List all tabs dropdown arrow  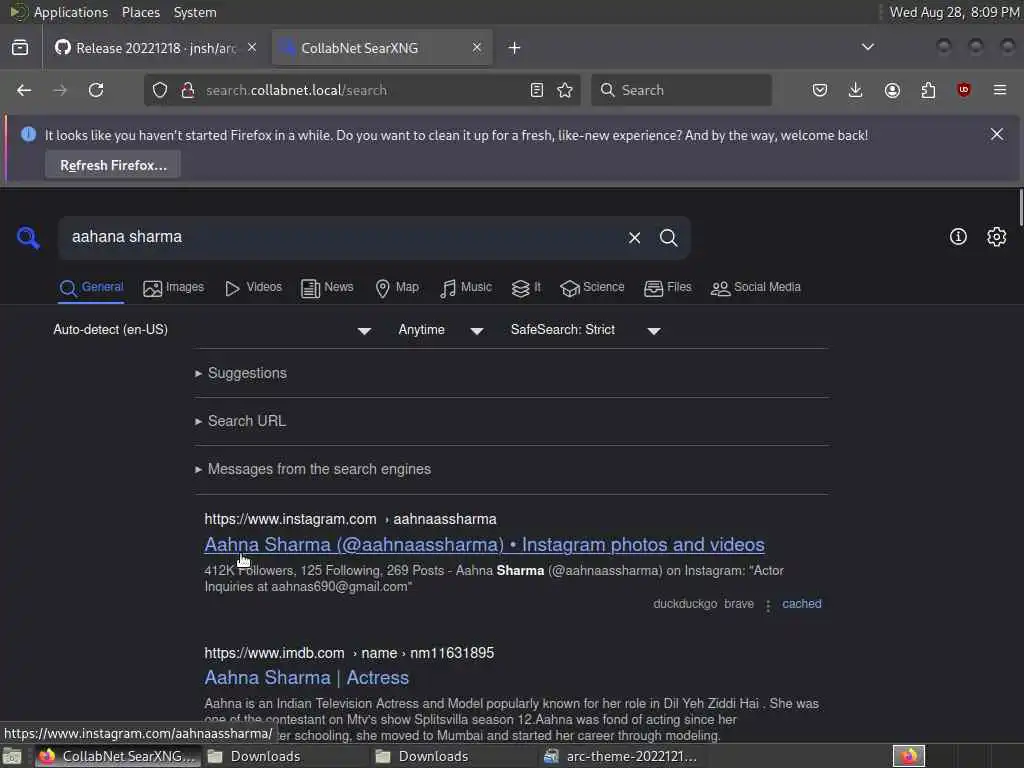(x=868, y=47)
